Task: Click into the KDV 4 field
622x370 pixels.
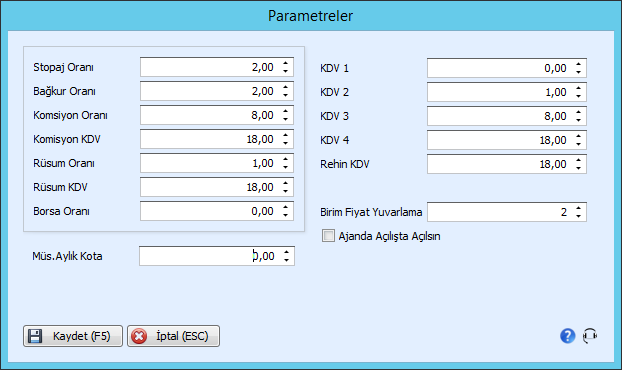Action: click(x=507, y=140)
